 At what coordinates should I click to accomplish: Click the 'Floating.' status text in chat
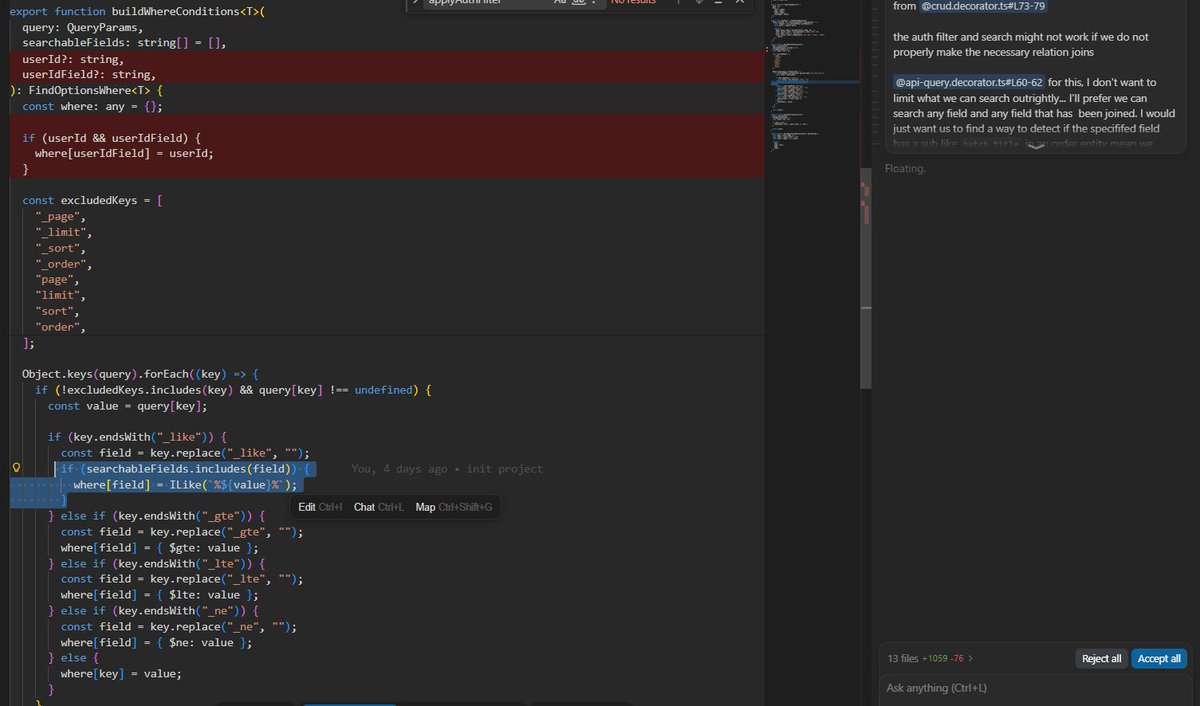click(905, 168)
